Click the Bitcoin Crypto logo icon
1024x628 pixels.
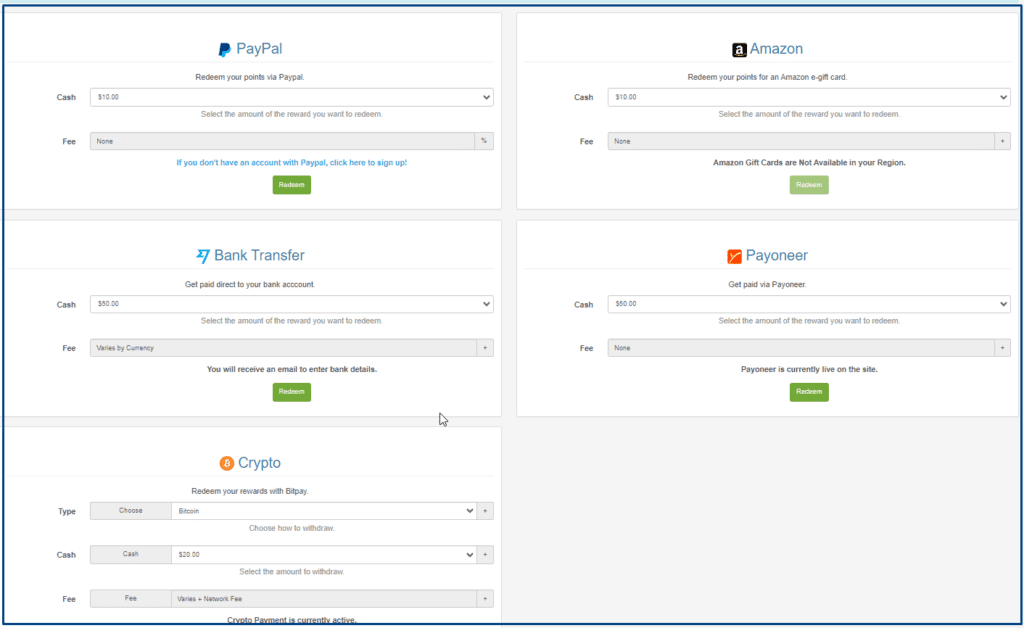click(x=226, y=463)
